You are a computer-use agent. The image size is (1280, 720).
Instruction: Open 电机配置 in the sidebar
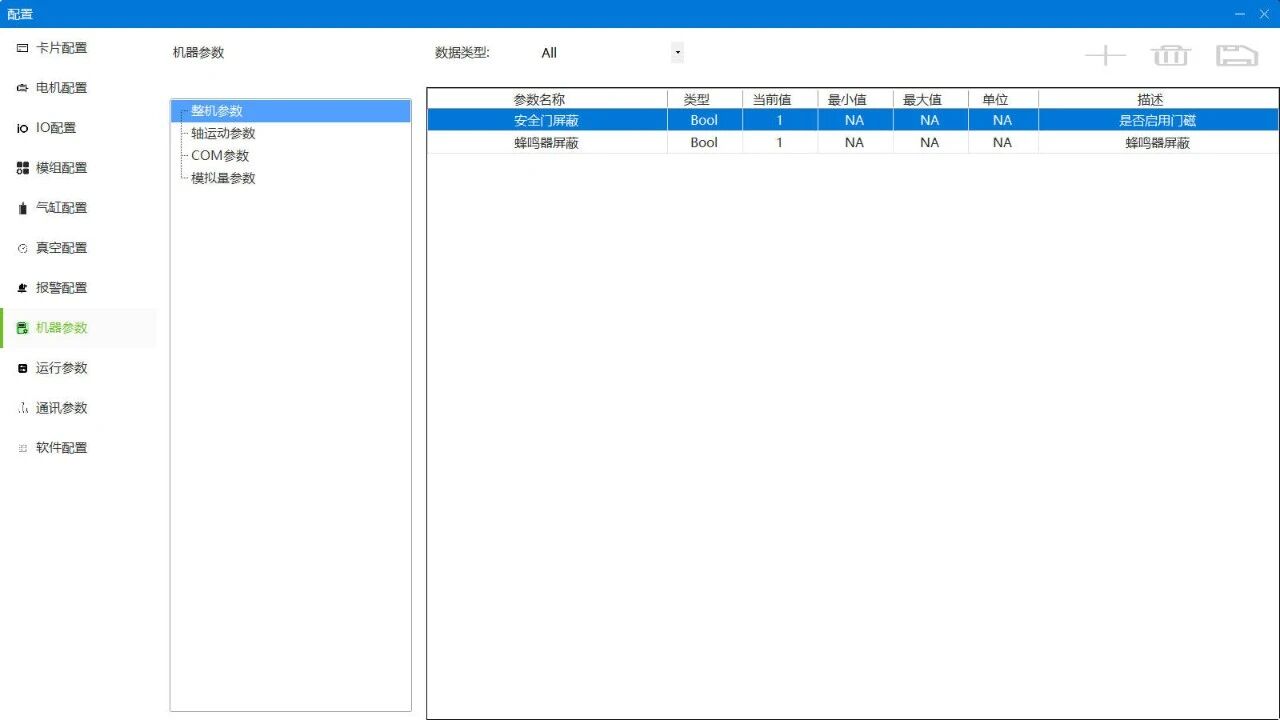pos(78,88)
